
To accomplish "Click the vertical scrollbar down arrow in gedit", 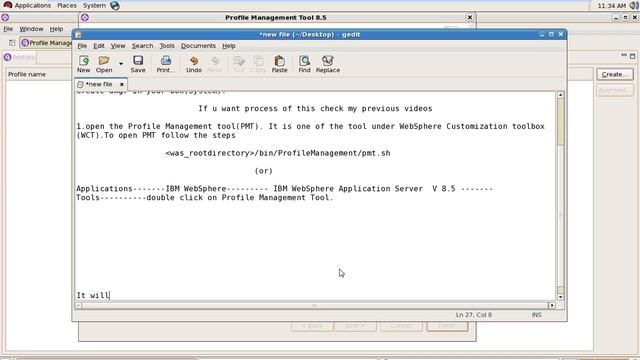I will (560, 297).
